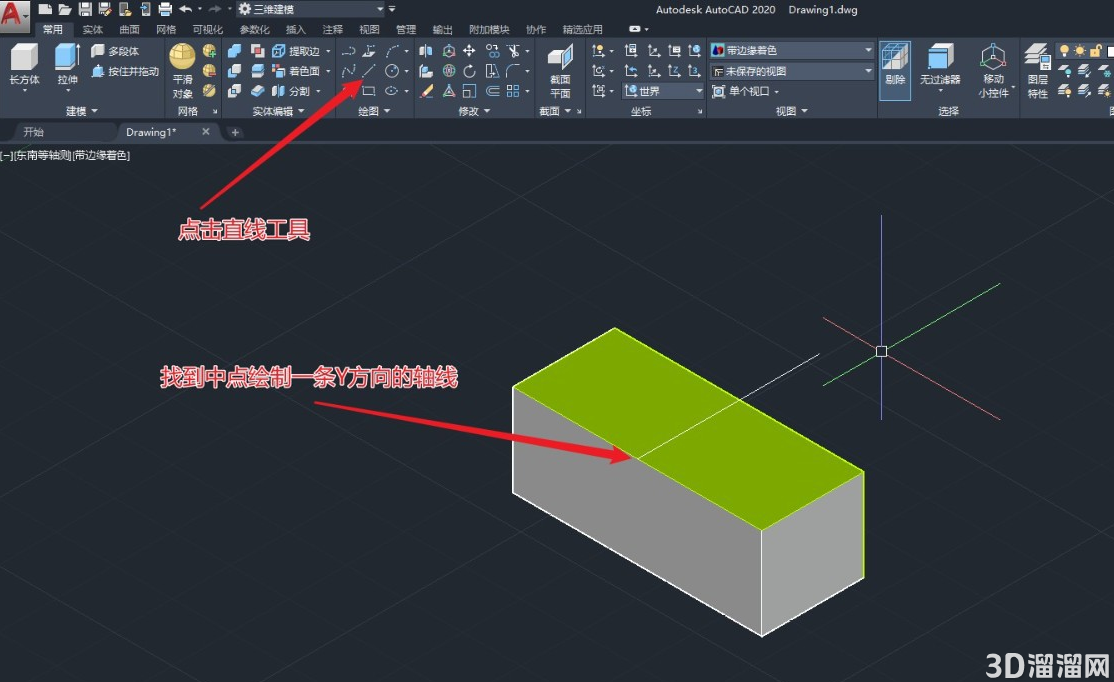Image resolution: width=1114 pixels, height=682 pixels.
Task: Switch to the 曲面 ribbon tab
Action: pyautogui.click(x=129, y=29)
